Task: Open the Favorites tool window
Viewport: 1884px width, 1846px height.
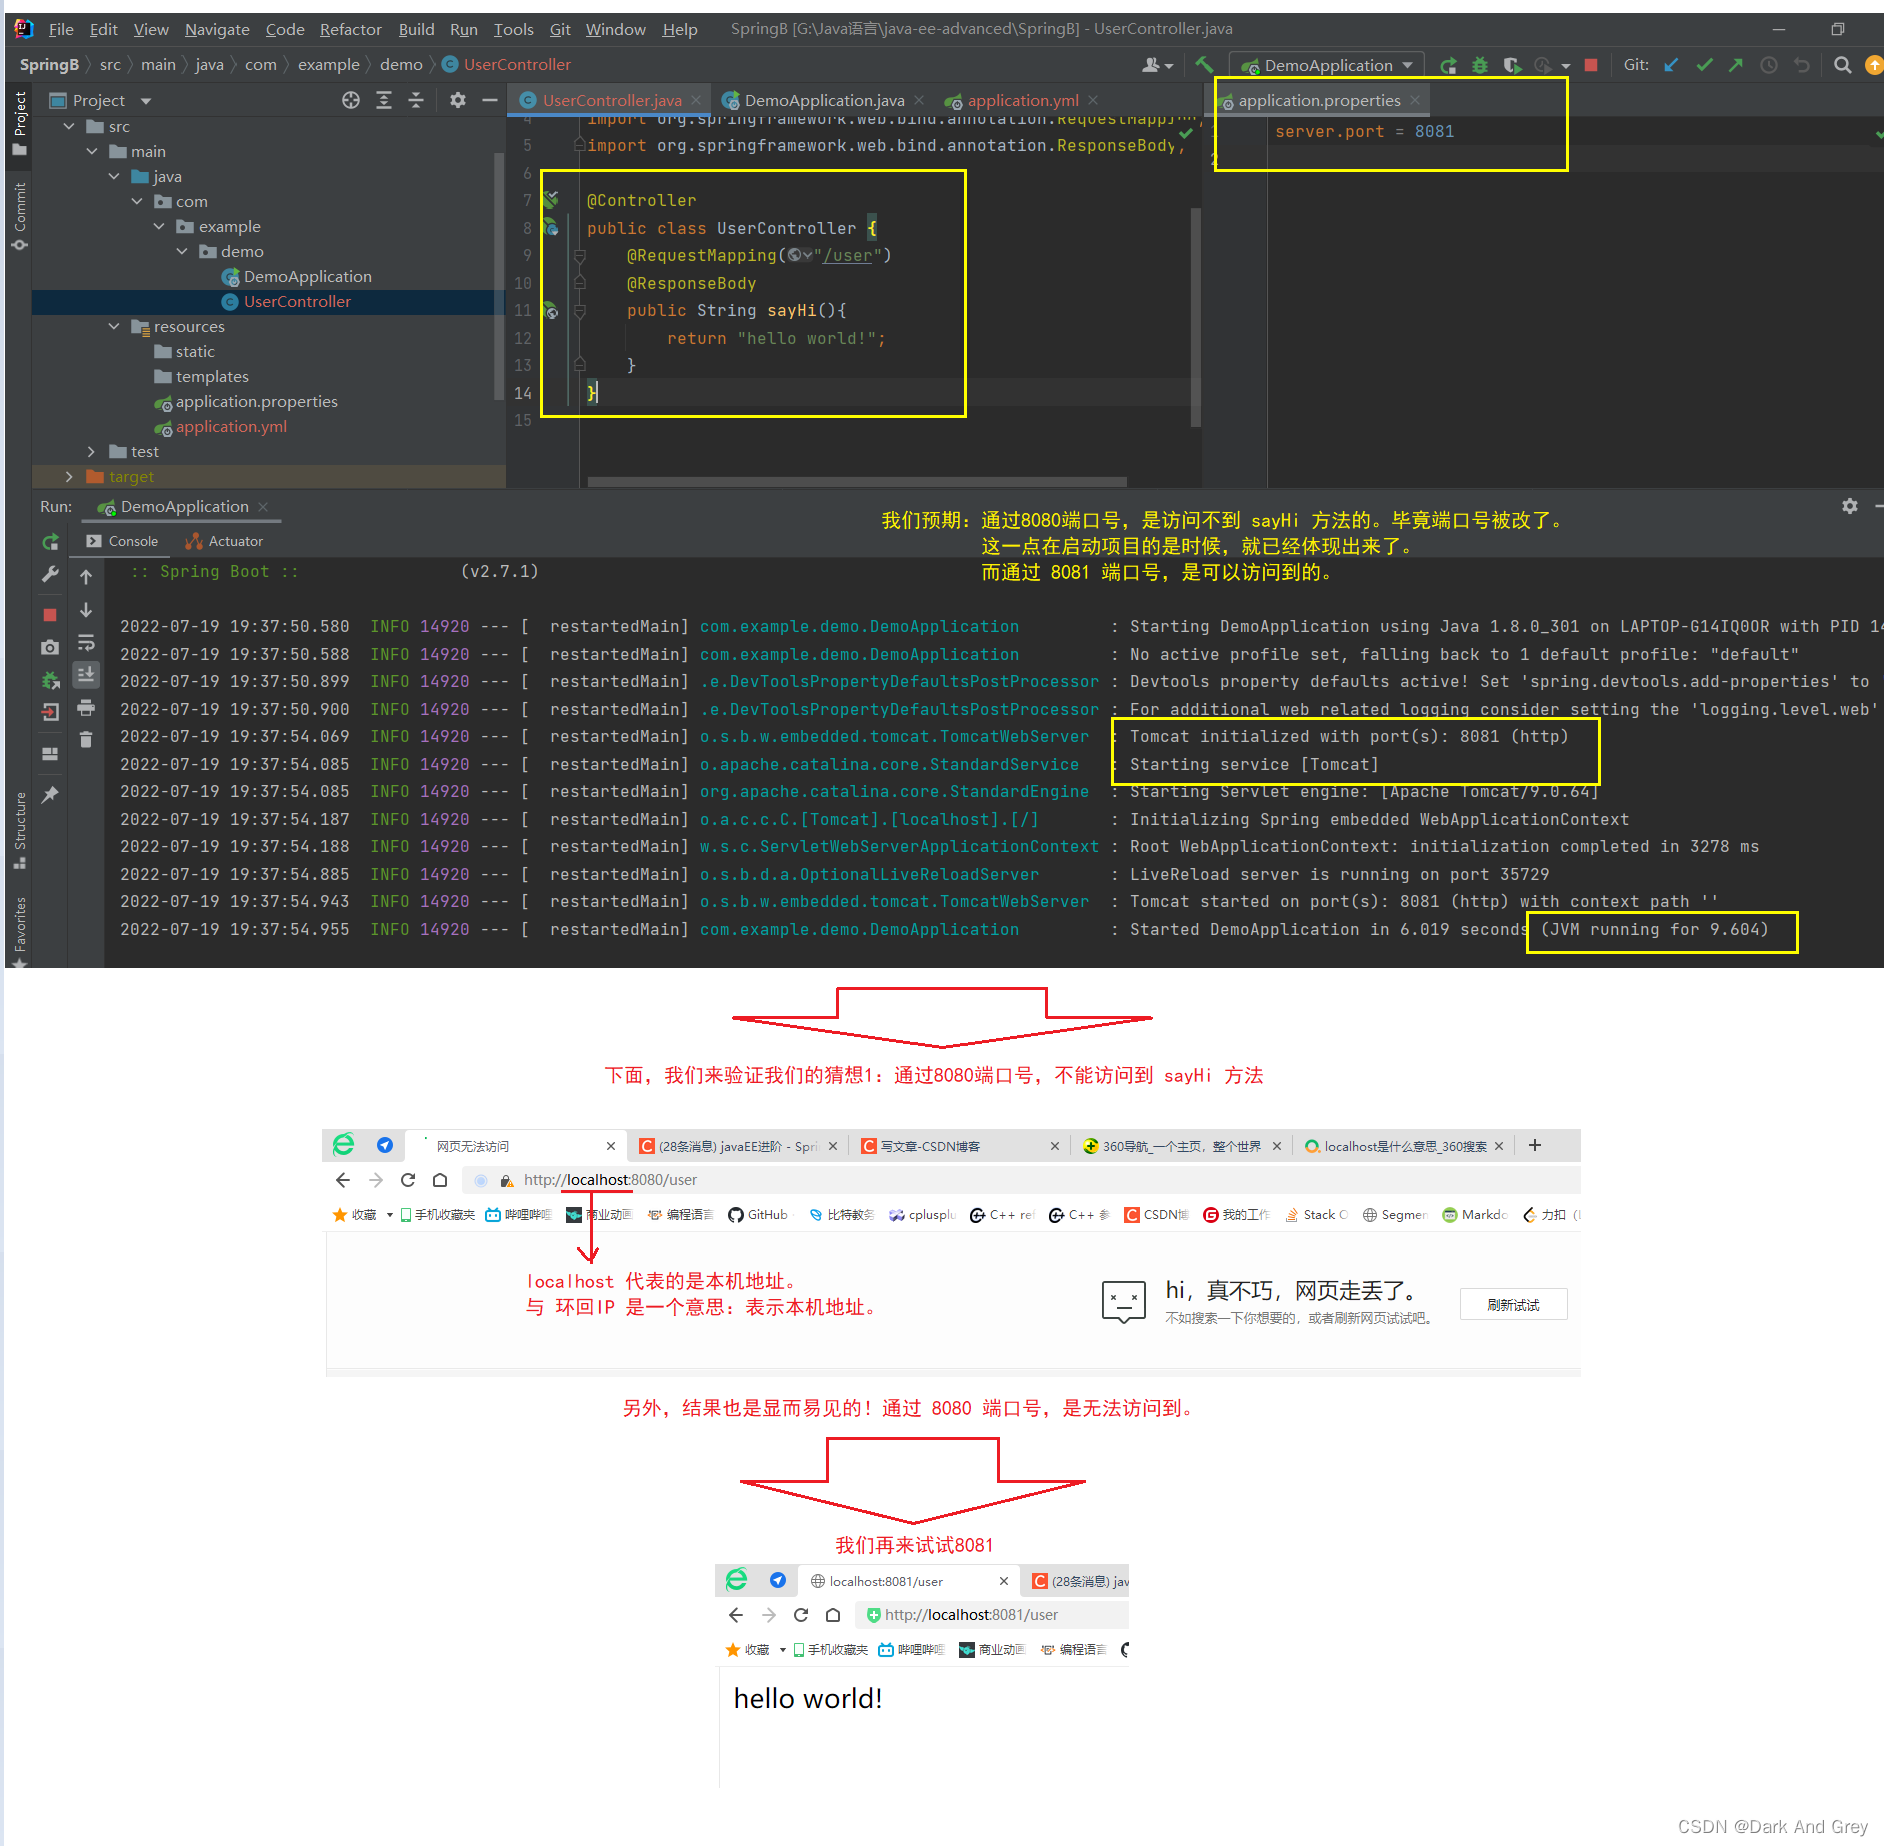Action: click(19, 930)
